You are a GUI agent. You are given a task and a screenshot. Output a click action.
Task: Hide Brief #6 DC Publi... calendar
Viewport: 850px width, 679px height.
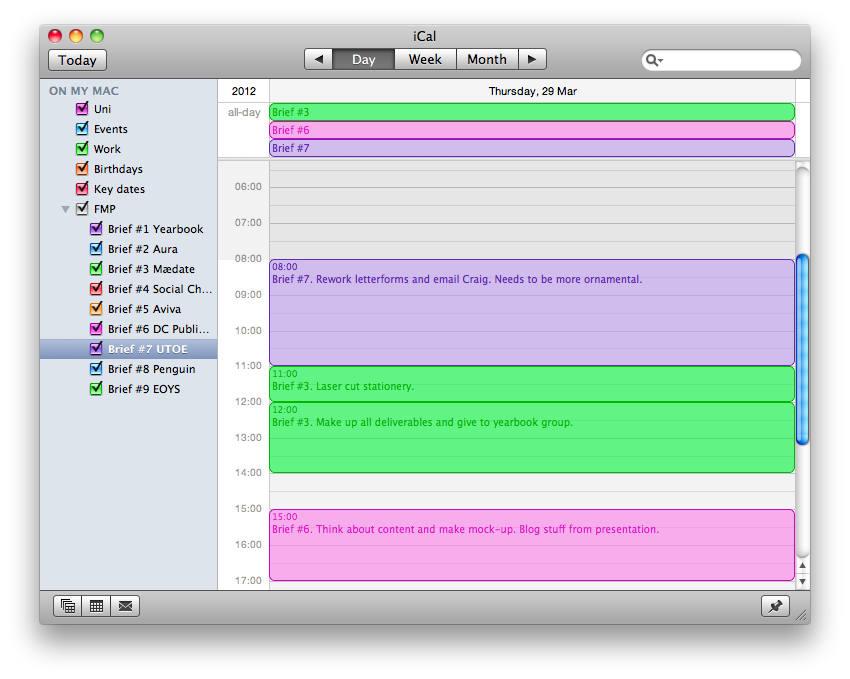pyautogui.click(x=96, y=328)
